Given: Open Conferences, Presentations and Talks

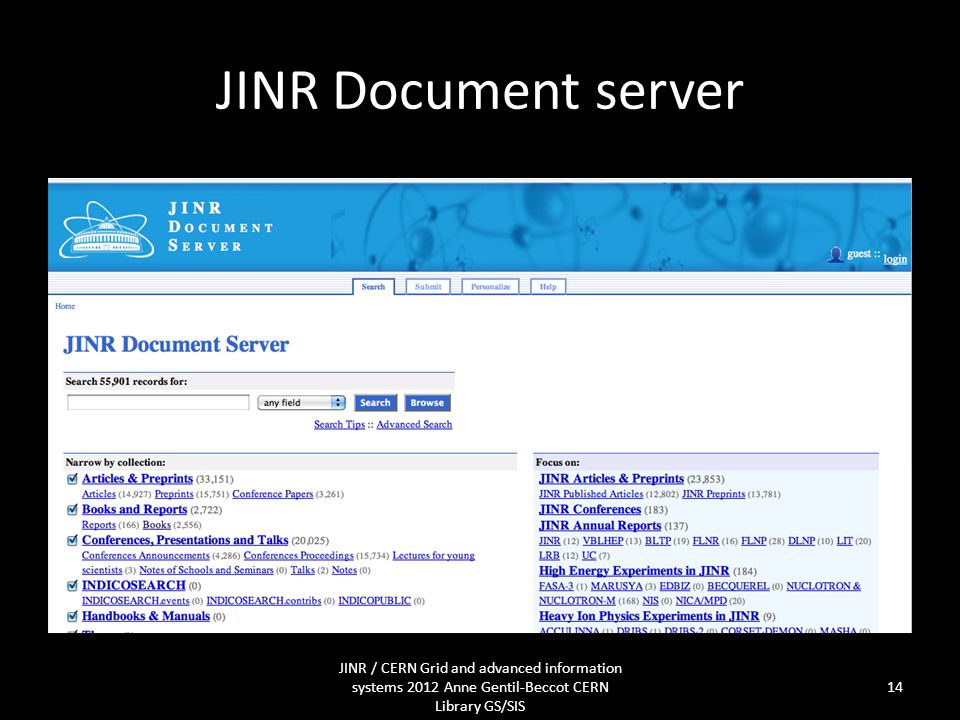Looking at the screenshot, I should click(x=185, y=540).
